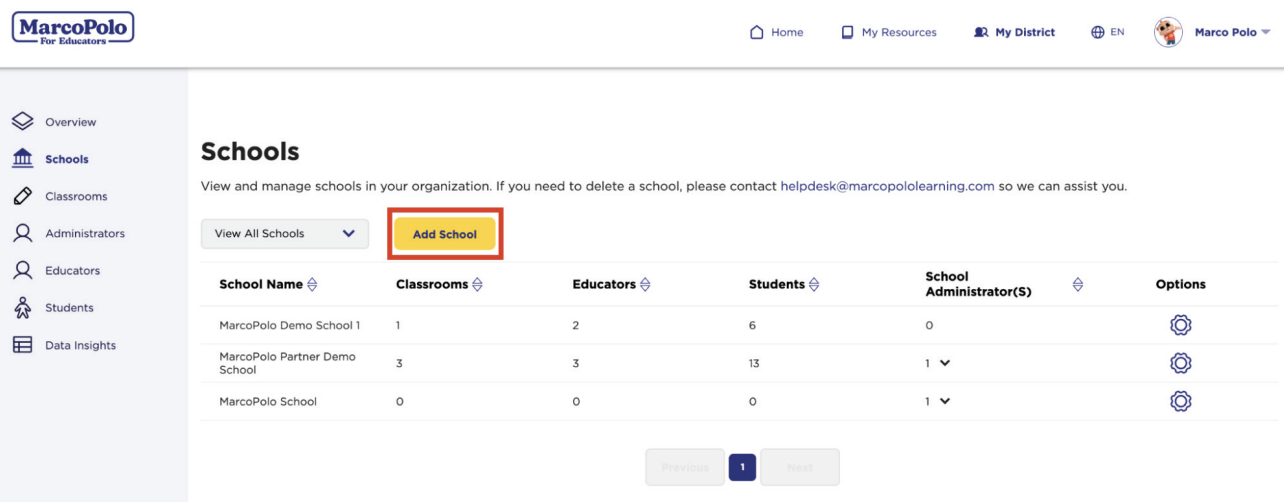Select Students in the sidebar

[69, 308]
